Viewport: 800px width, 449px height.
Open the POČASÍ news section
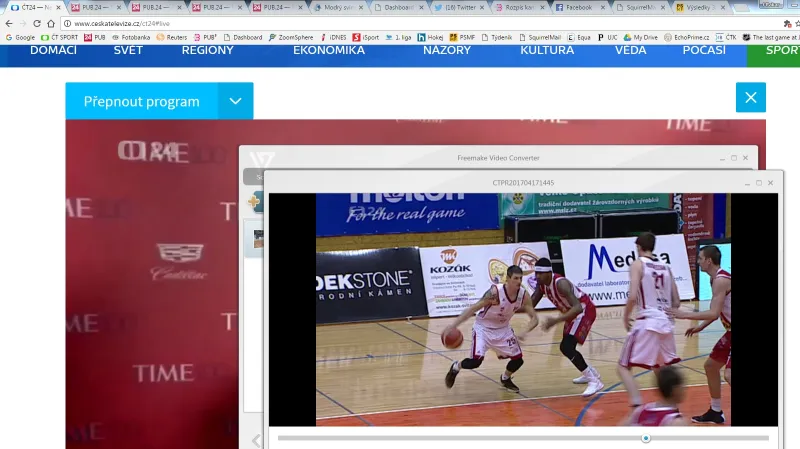[x=704, y=50]
